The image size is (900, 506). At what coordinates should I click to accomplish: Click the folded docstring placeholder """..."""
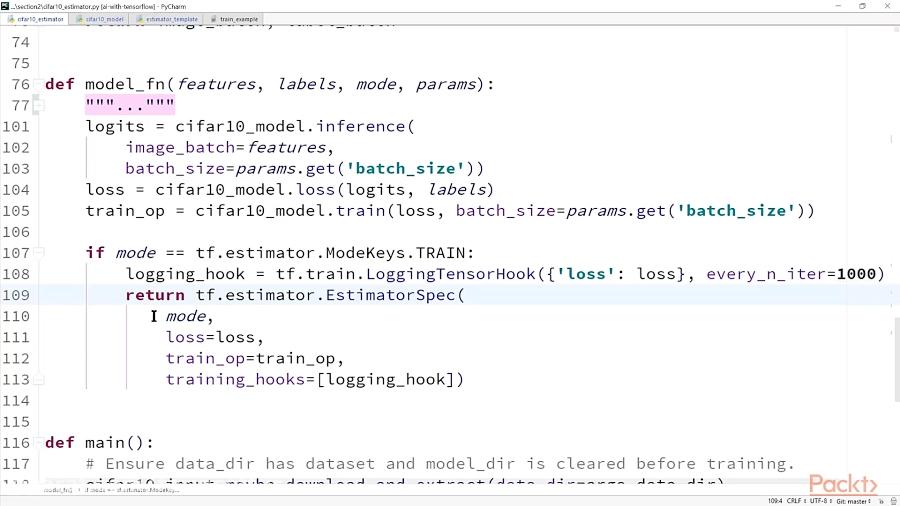coord(130,106)
